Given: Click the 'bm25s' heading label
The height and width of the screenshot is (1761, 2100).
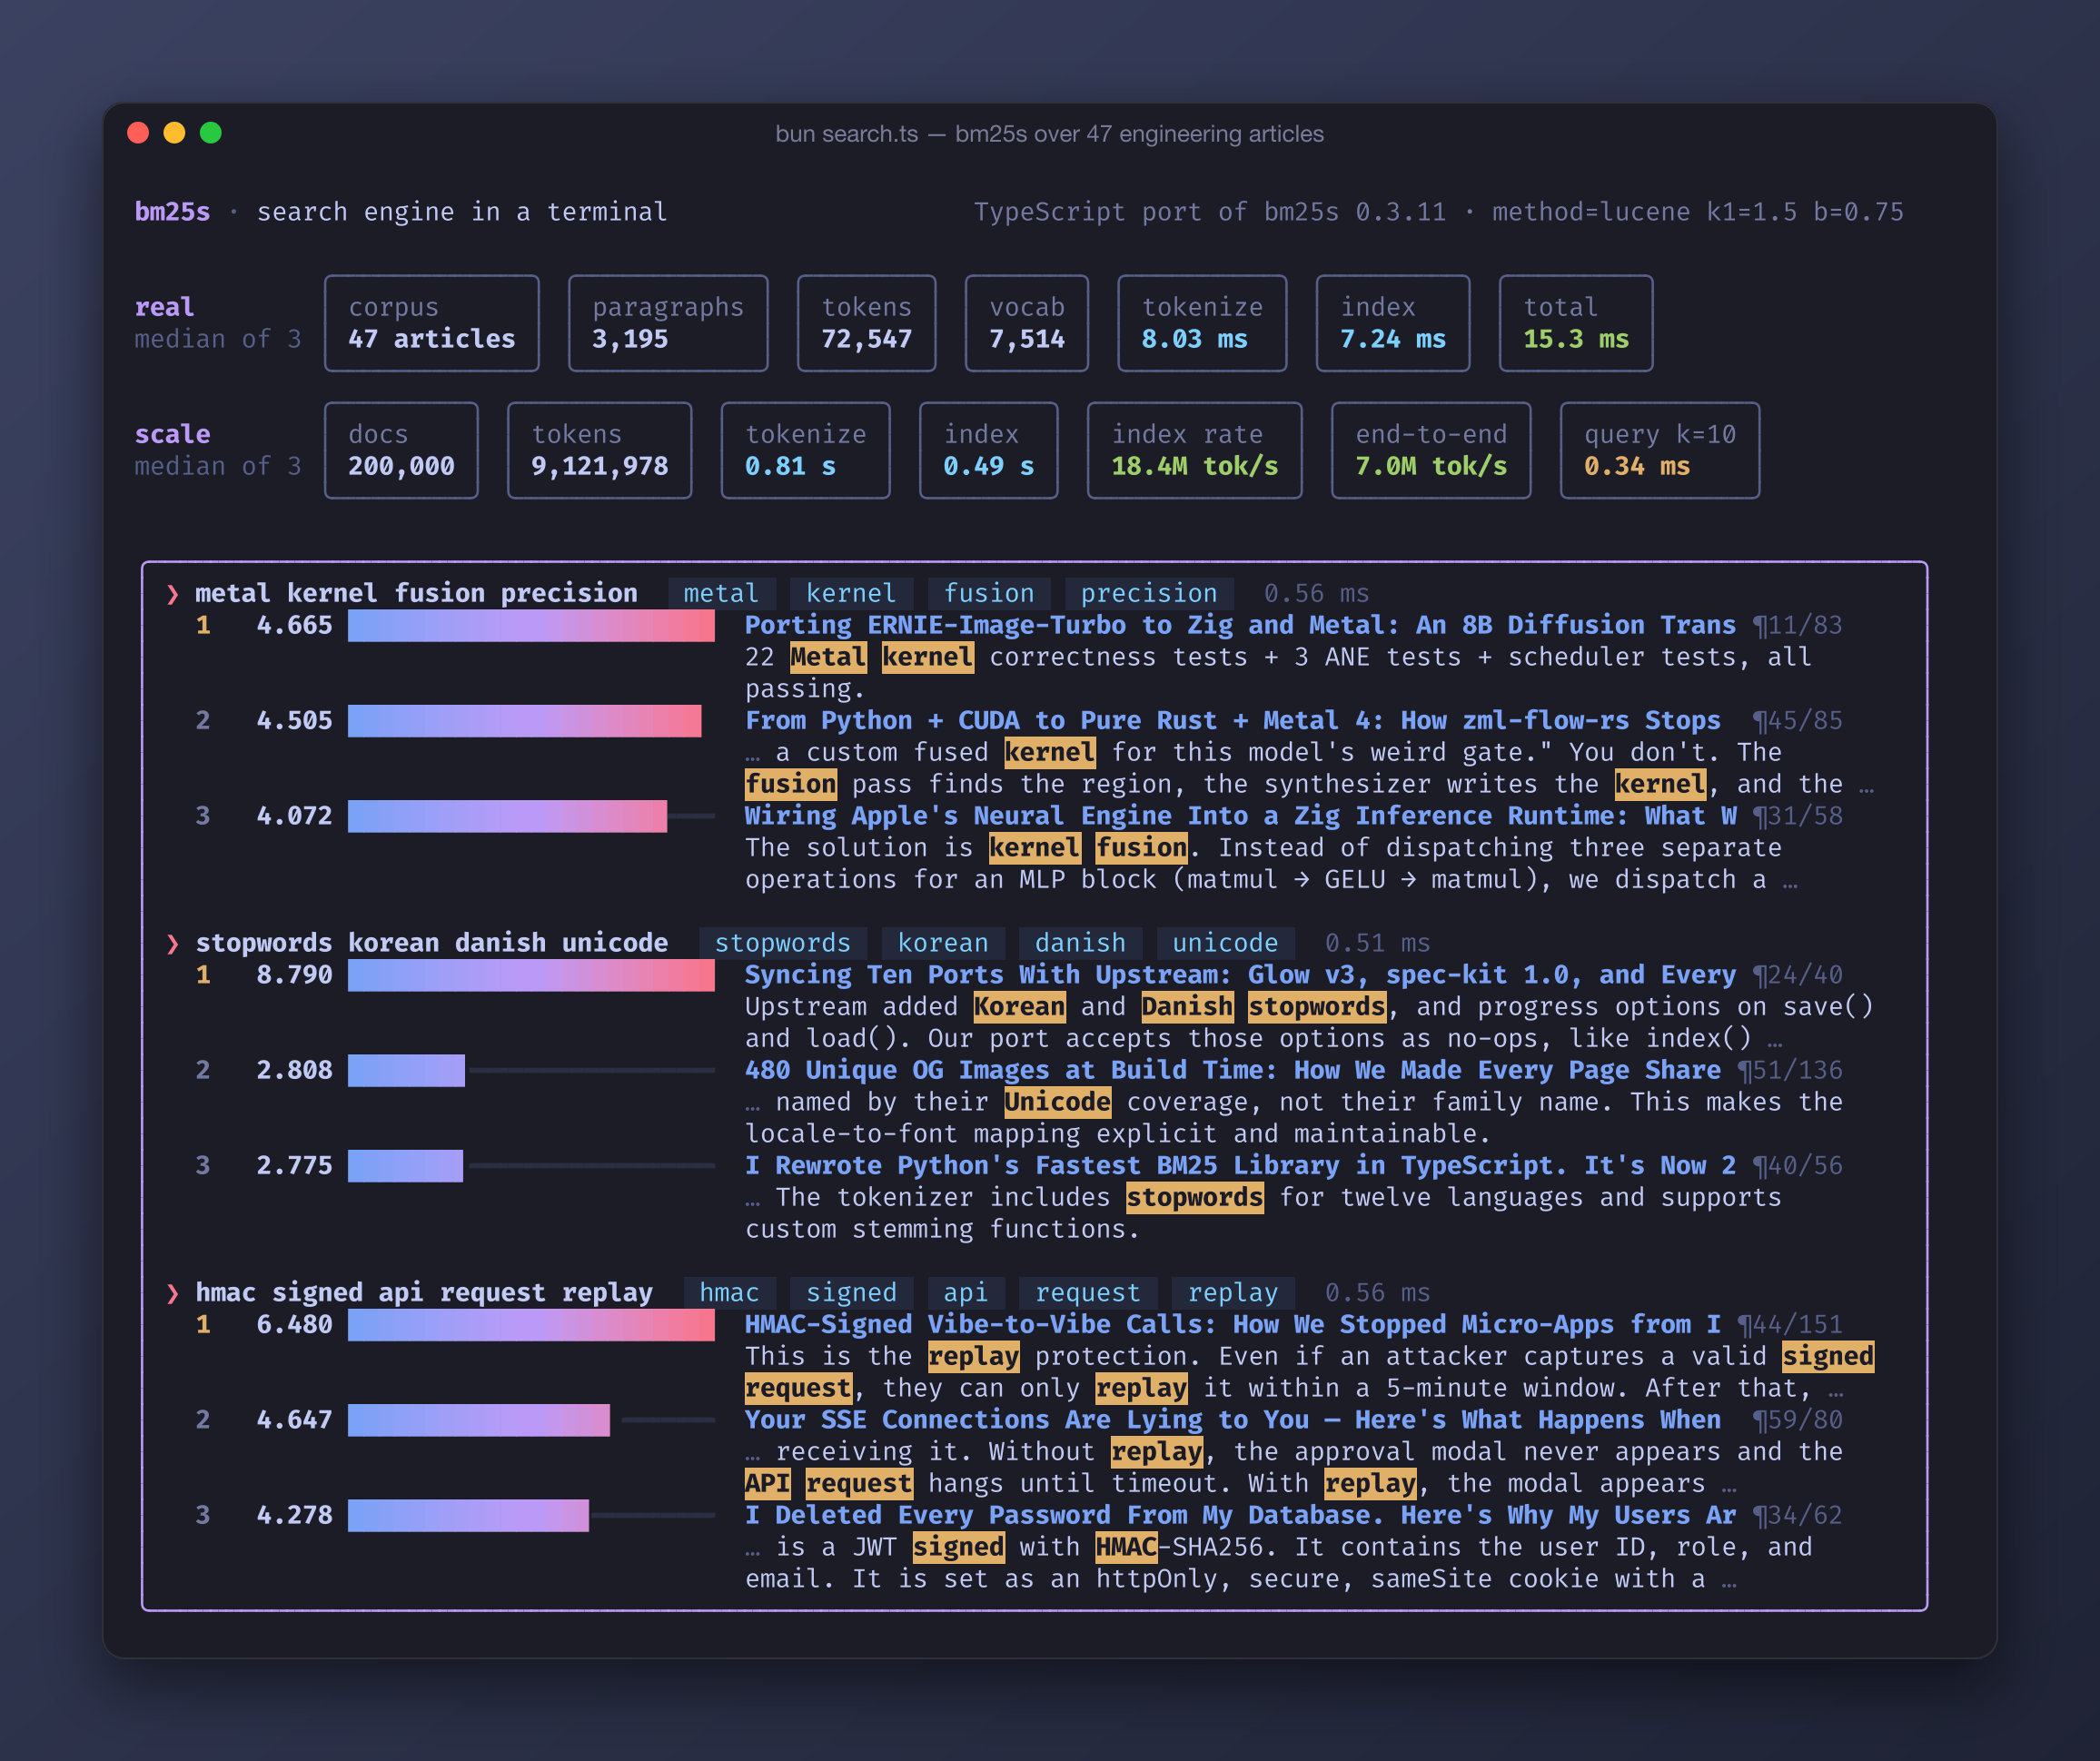Looking at the screenshot, I should (172, 212).
